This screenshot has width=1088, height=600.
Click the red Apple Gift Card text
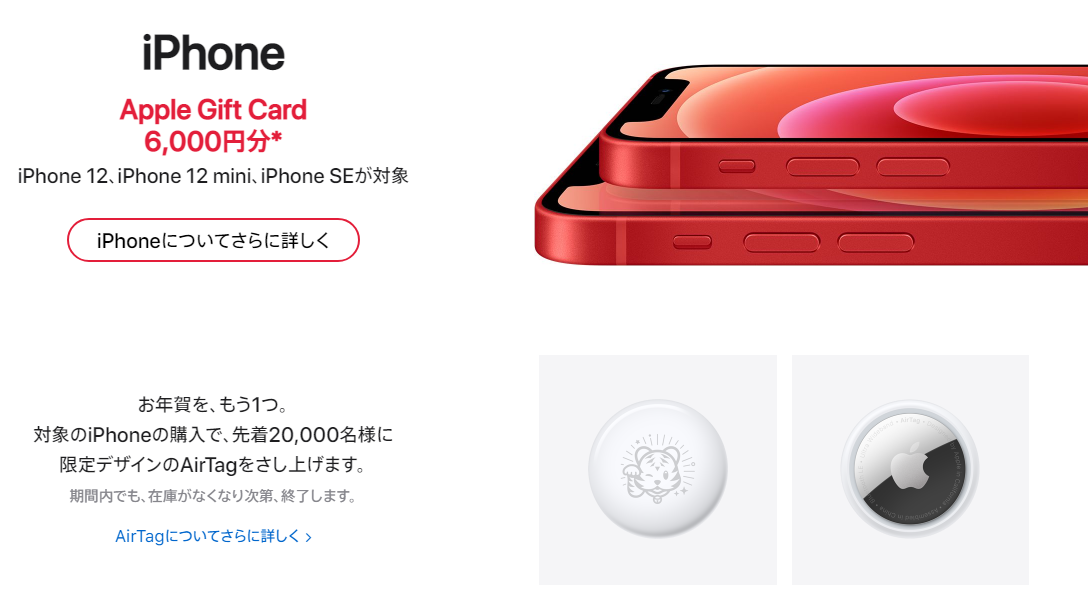click(213, 110)
